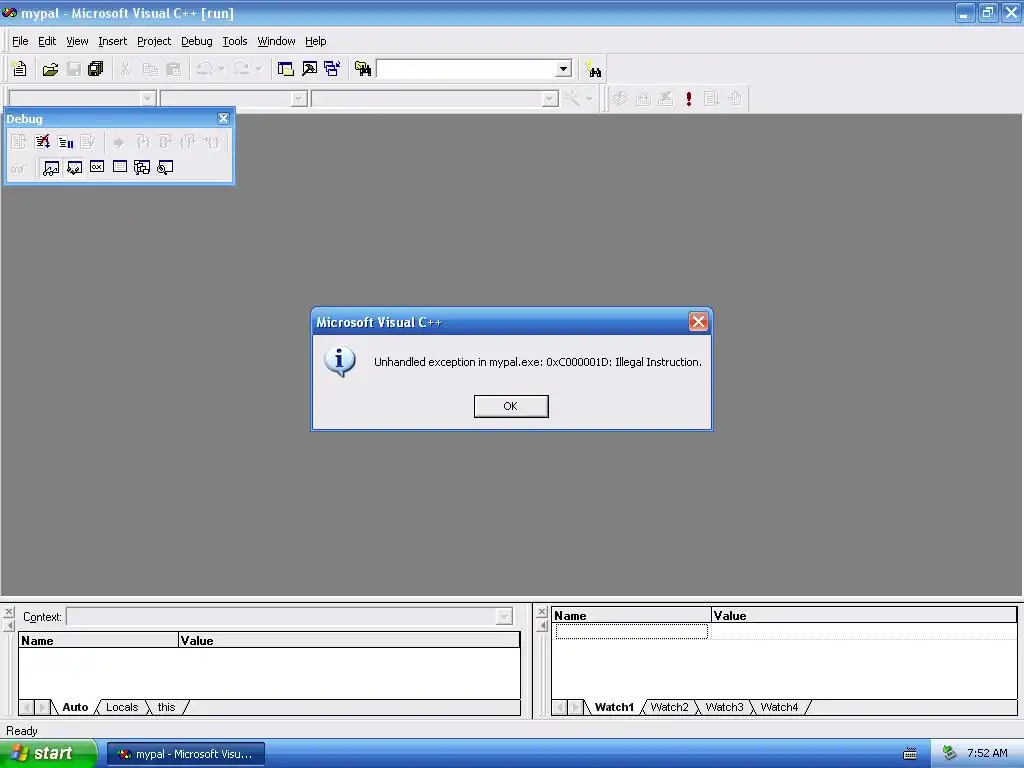Click the Step Out icon
Image resolution: width=1024 pixels, height=768 pixels.
188,142
